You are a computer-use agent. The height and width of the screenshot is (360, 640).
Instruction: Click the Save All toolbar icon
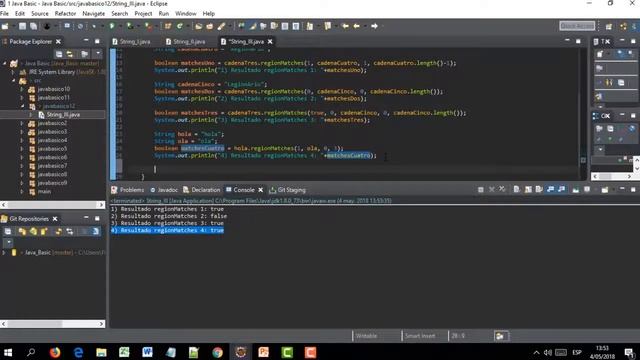33,26
